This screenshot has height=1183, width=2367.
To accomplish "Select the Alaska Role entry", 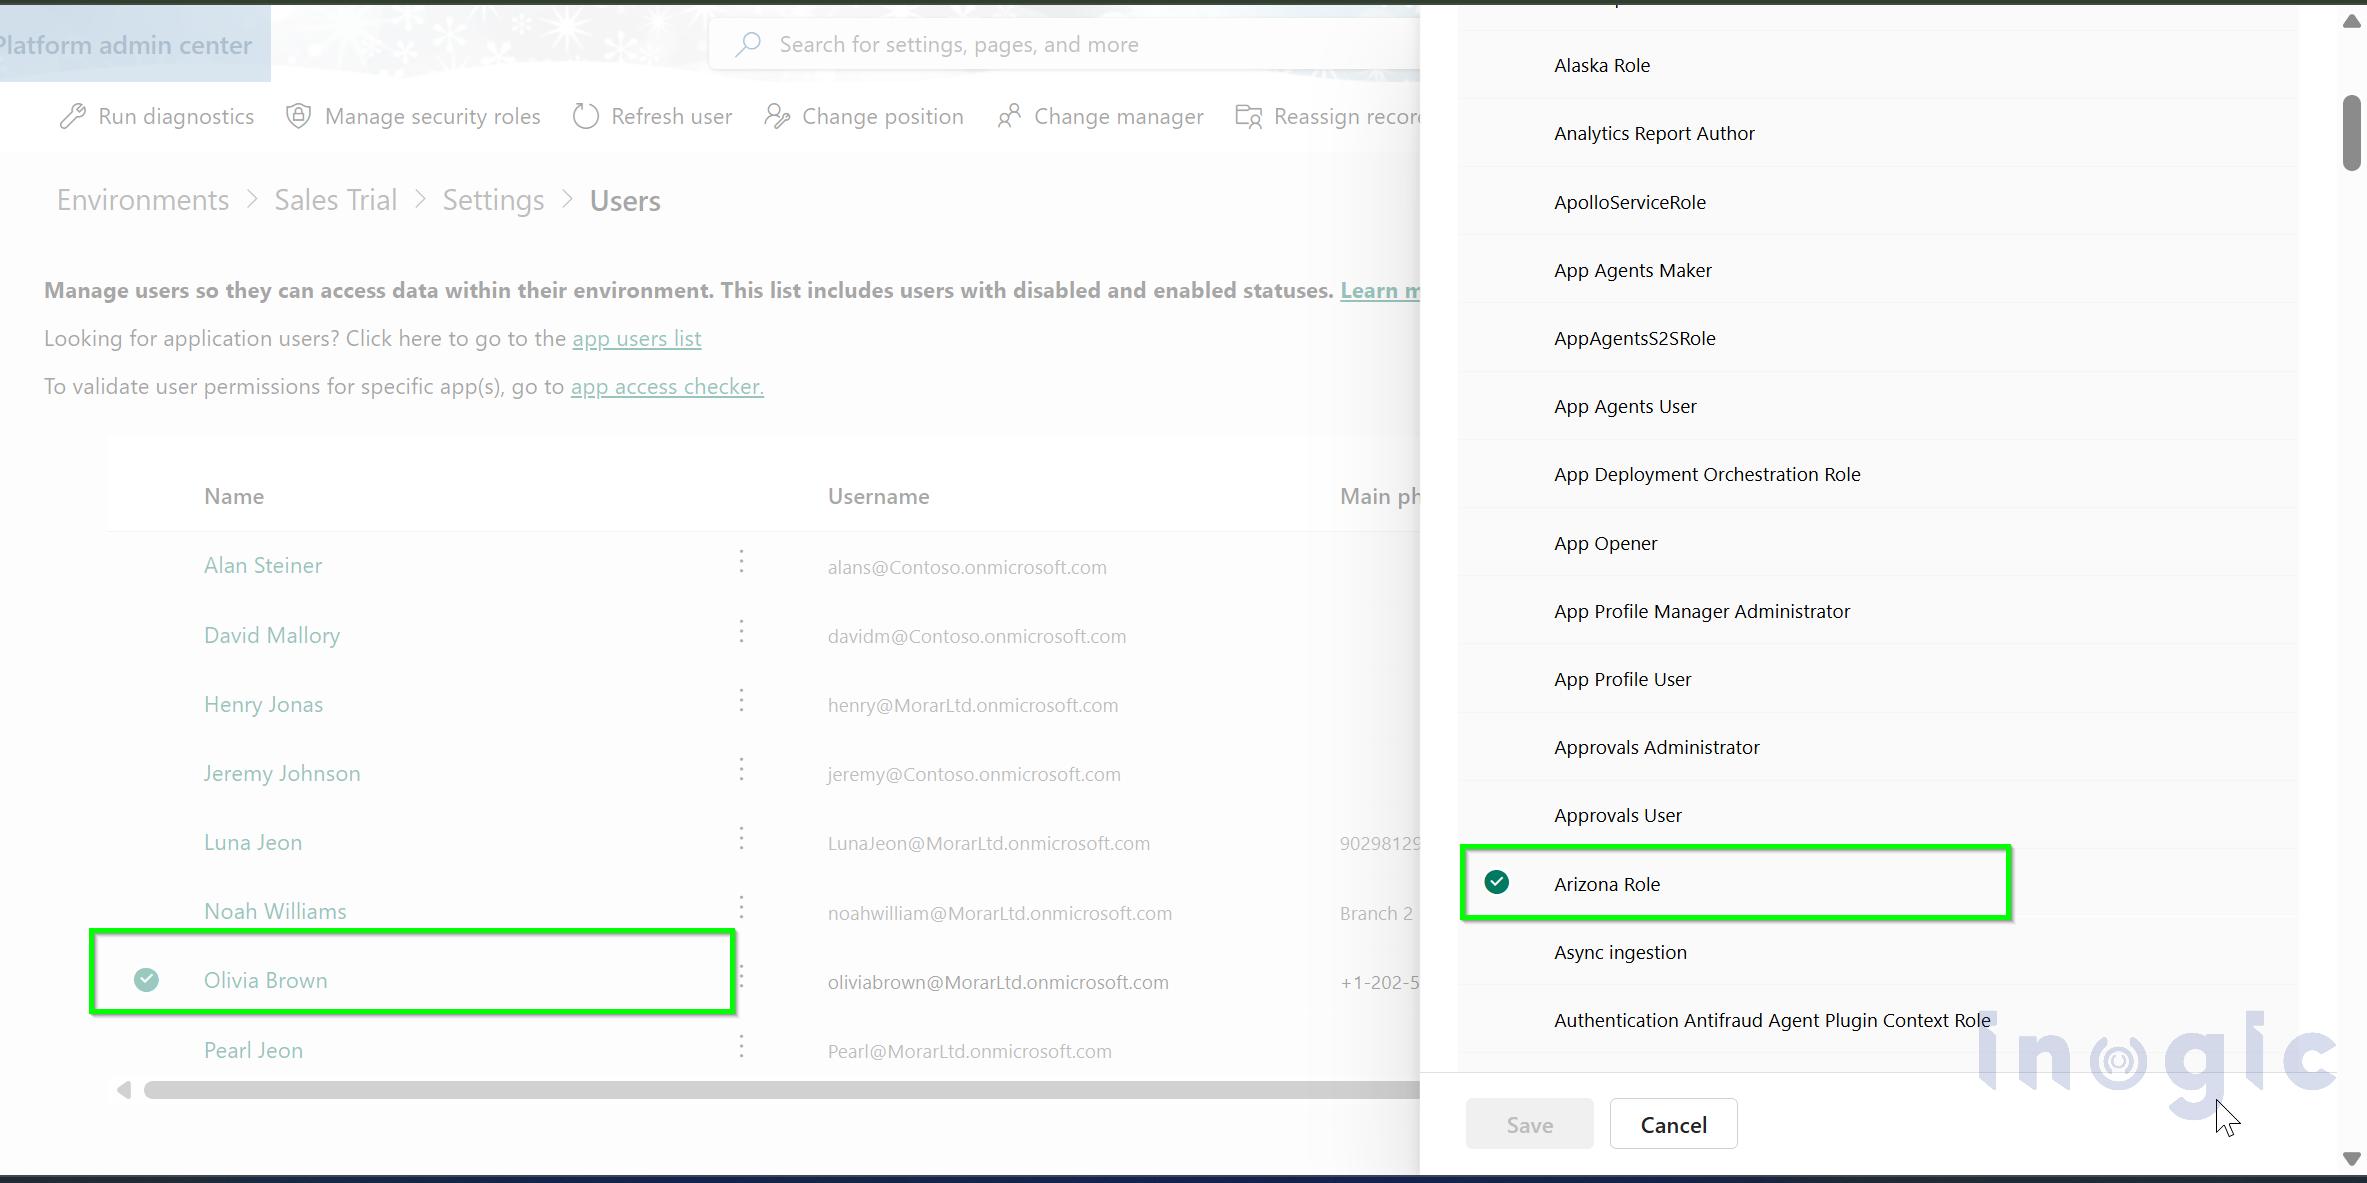I will pos(1877,65).
